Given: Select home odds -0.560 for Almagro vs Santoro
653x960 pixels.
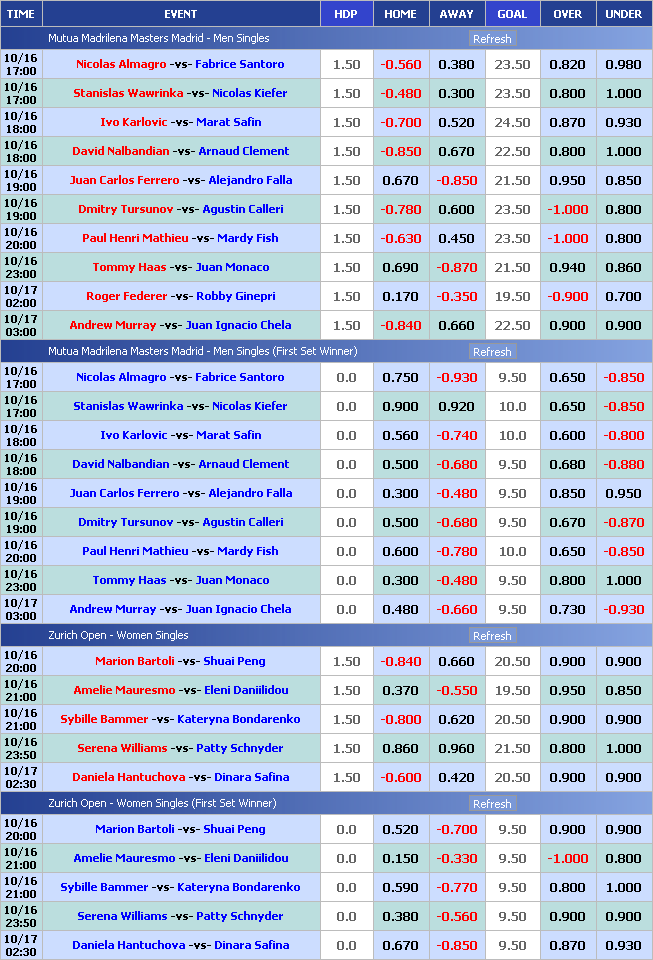Looking at the screenshot, I should pyautogui.click(x=400, y=64).
